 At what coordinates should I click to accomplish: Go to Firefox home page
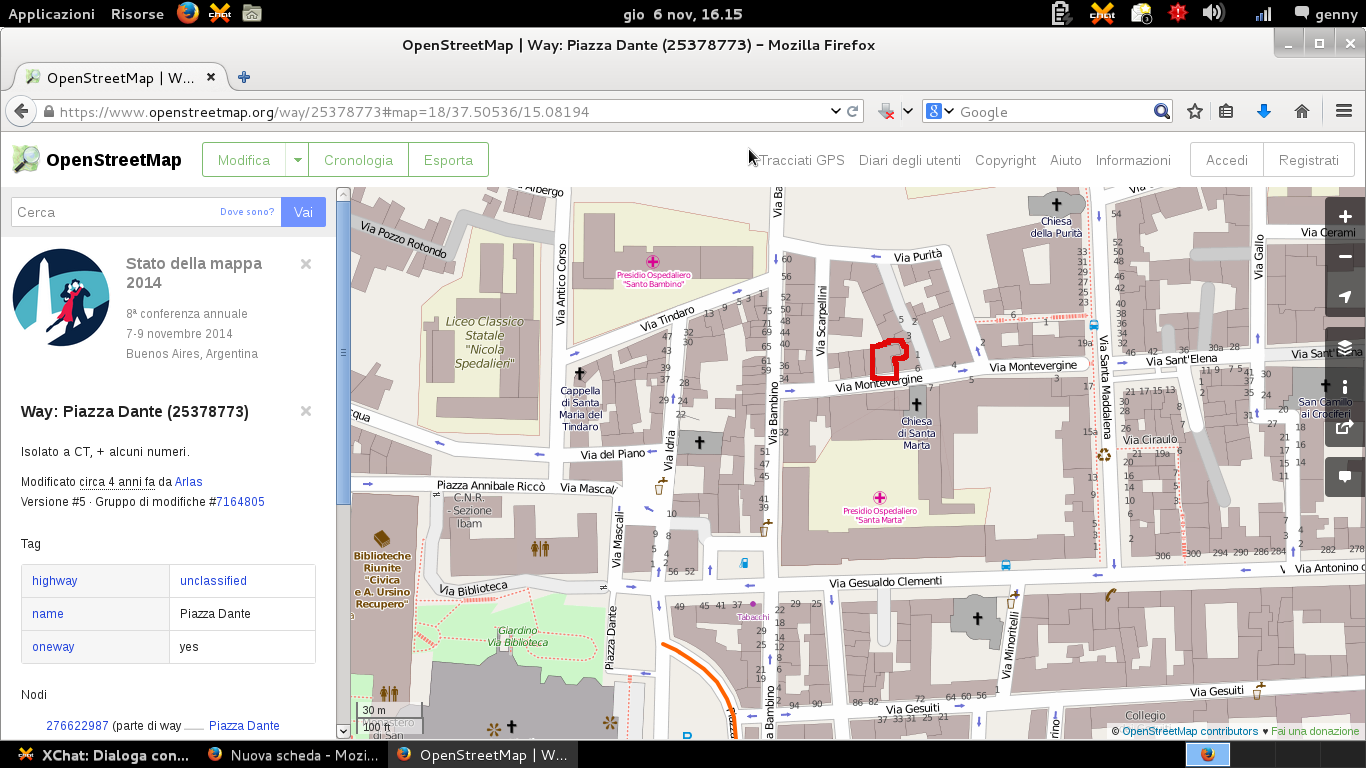[1301, 112]
